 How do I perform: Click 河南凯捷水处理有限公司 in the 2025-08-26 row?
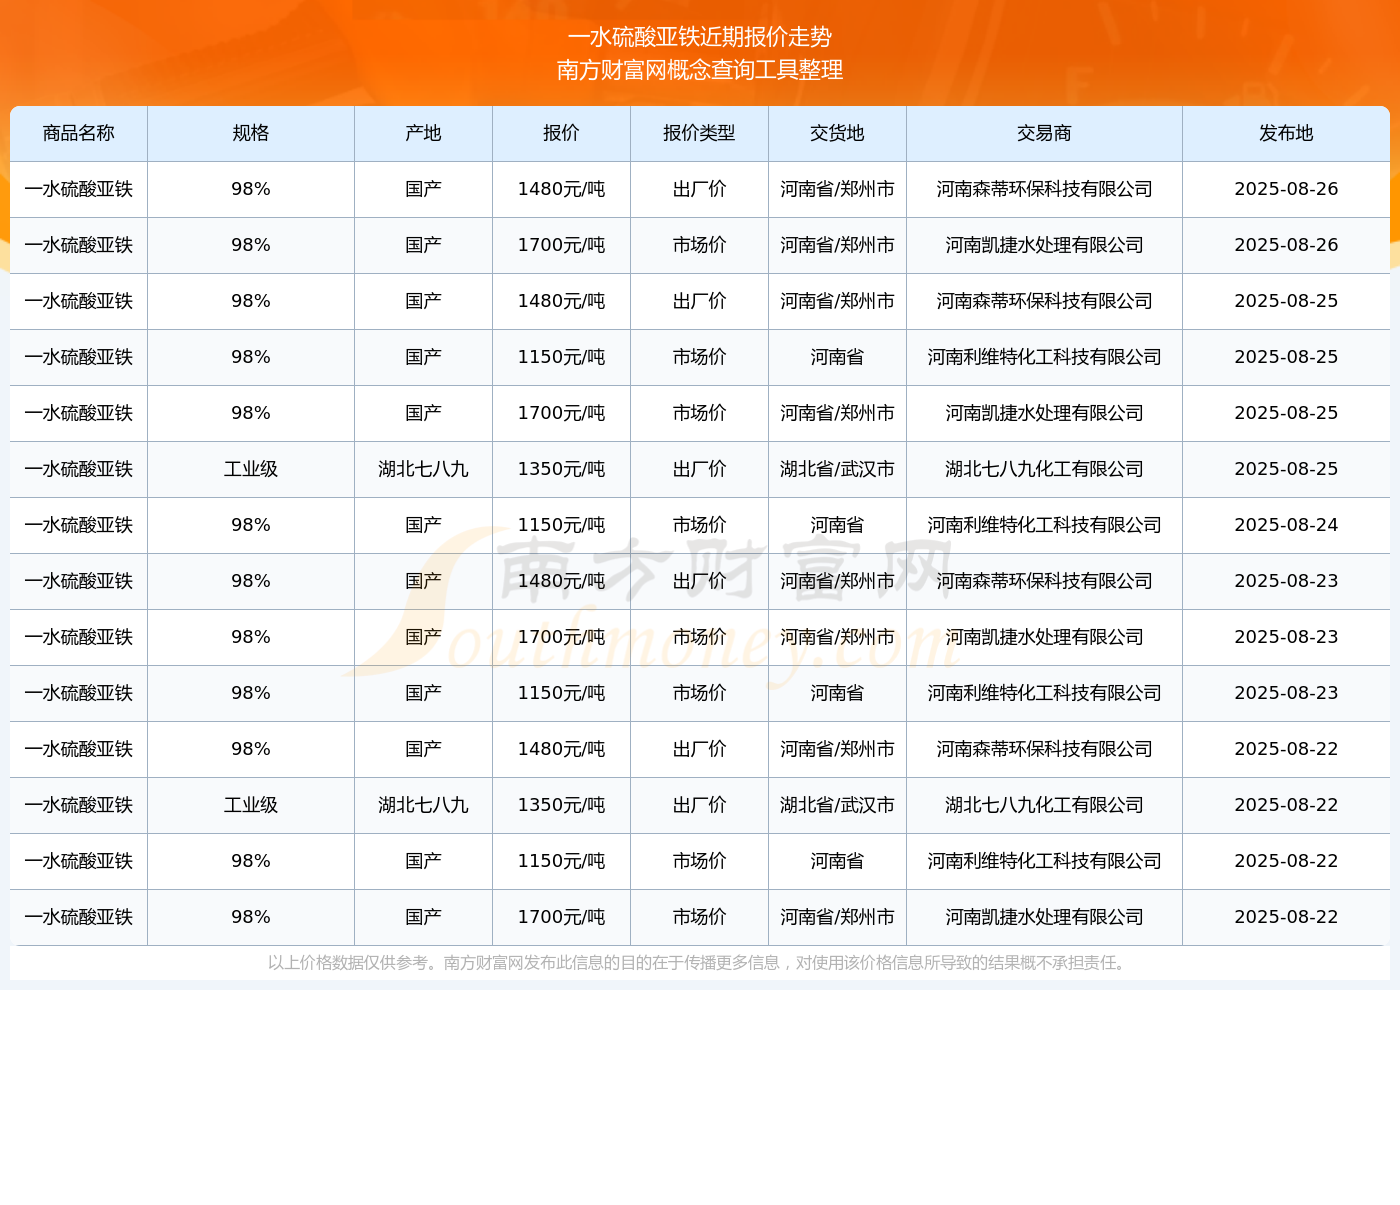click(x=1044, y=245)
